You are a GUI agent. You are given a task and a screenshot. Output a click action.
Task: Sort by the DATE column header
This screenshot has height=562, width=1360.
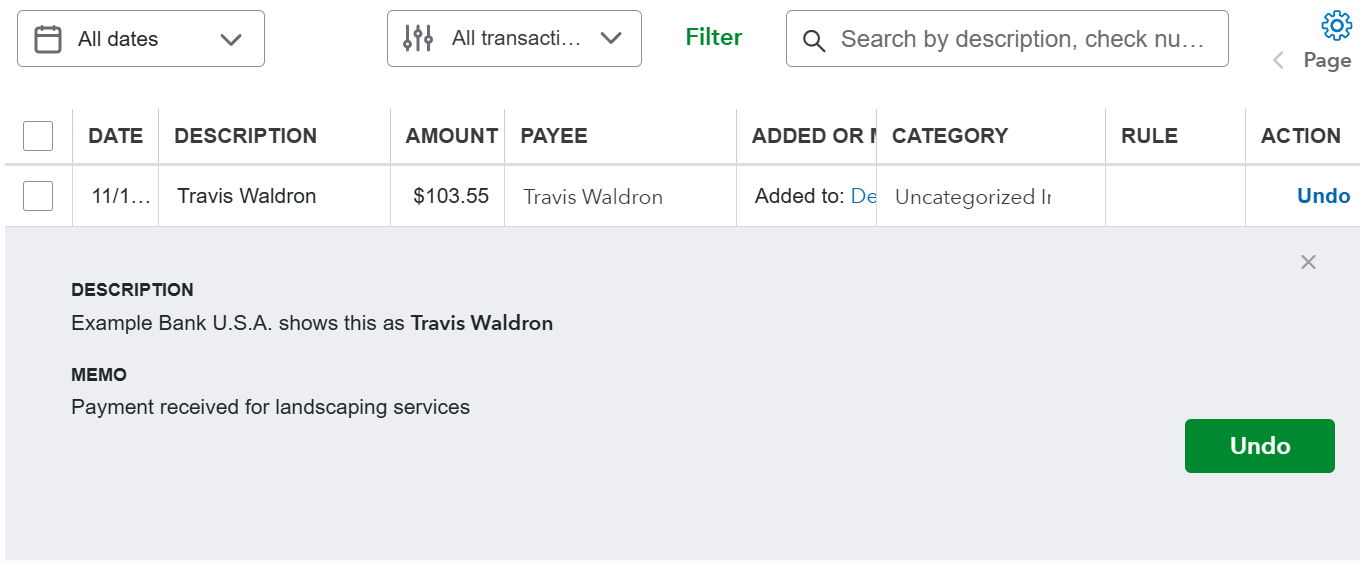tap(115, 136)
